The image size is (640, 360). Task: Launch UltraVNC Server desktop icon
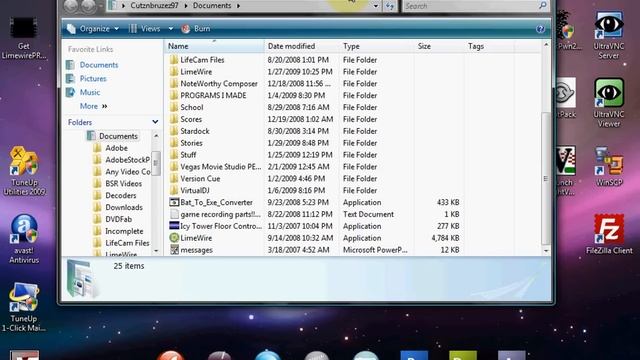609,36
